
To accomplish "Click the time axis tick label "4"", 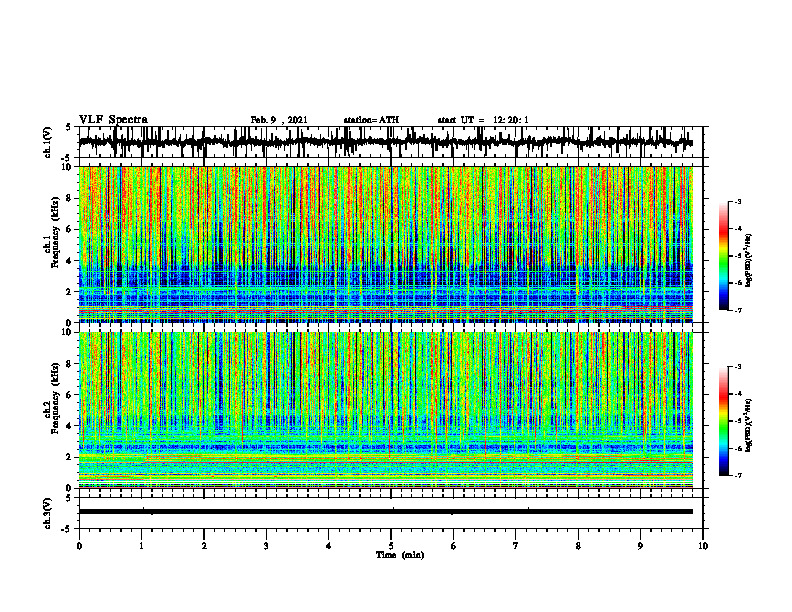I will 328,546.
